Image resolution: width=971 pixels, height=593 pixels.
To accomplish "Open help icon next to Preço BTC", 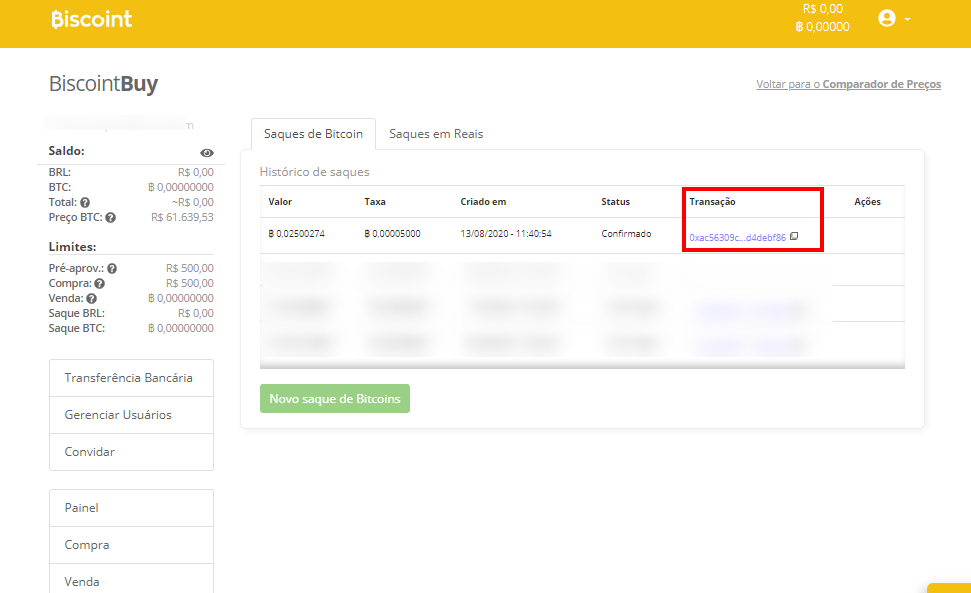I will [110, 217].
